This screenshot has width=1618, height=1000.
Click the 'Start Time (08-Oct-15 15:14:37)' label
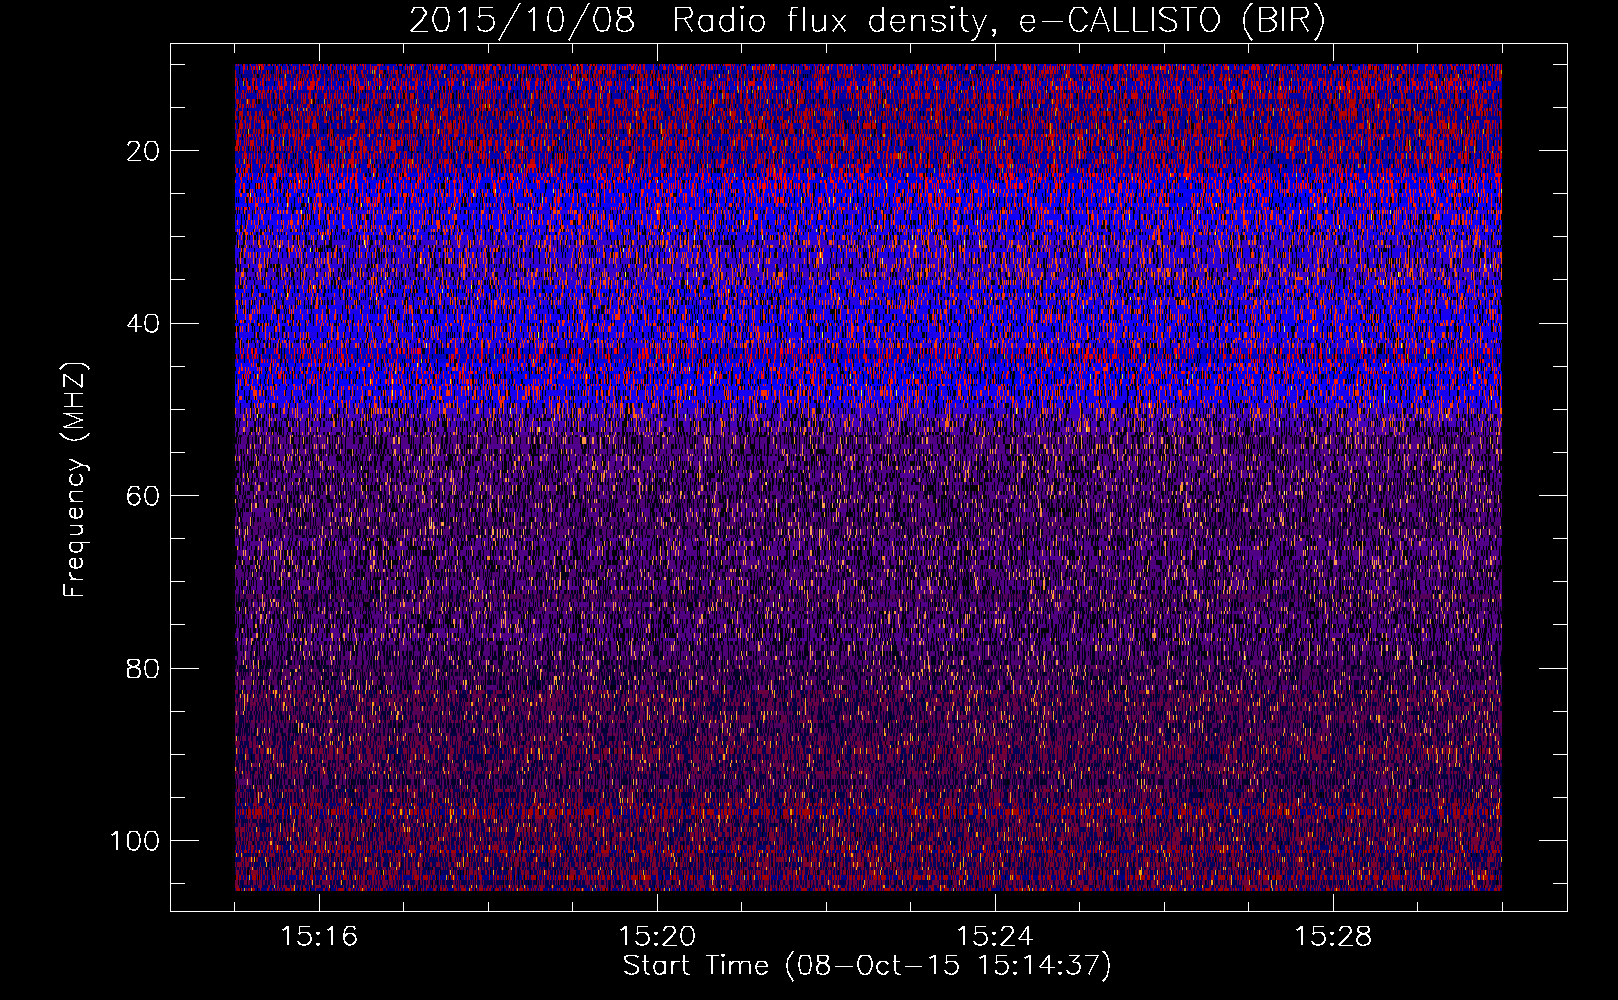pos(867,966)
